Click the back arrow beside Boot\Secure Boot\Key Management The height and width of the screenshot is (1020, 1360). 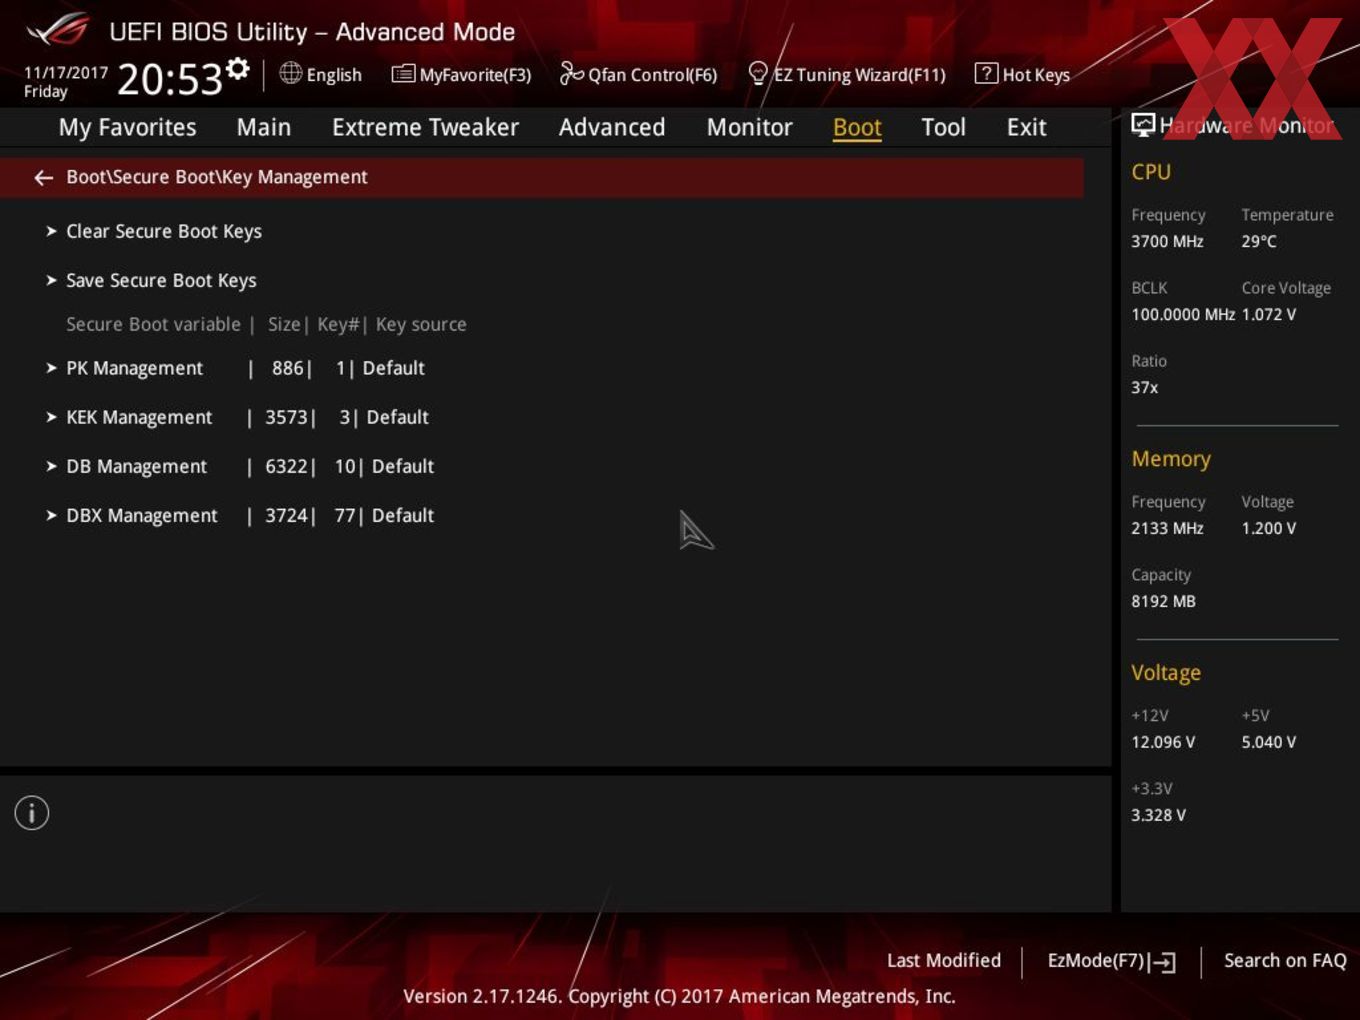click(x=43, y=178)
